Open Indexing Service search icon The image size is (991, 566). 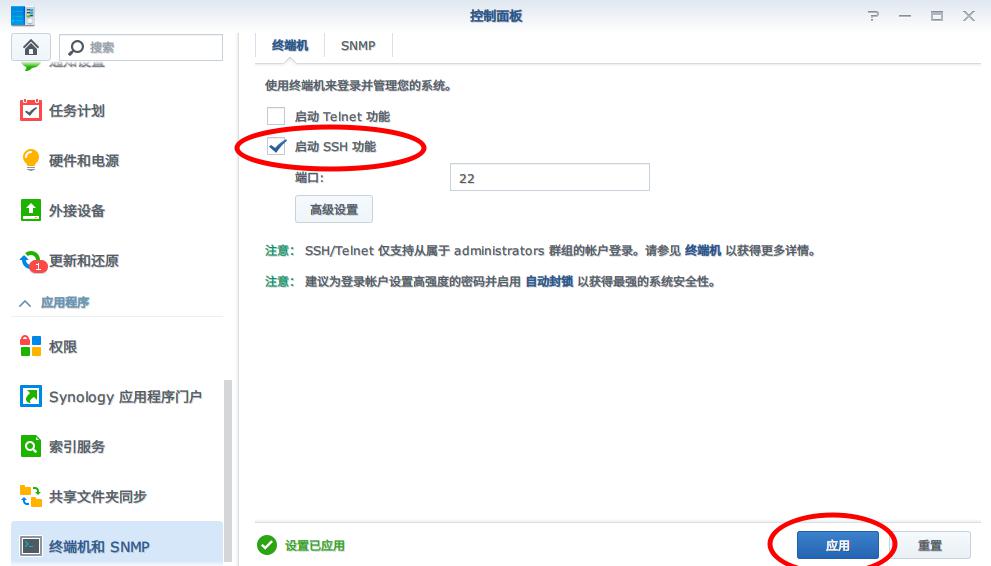point(31,447)
